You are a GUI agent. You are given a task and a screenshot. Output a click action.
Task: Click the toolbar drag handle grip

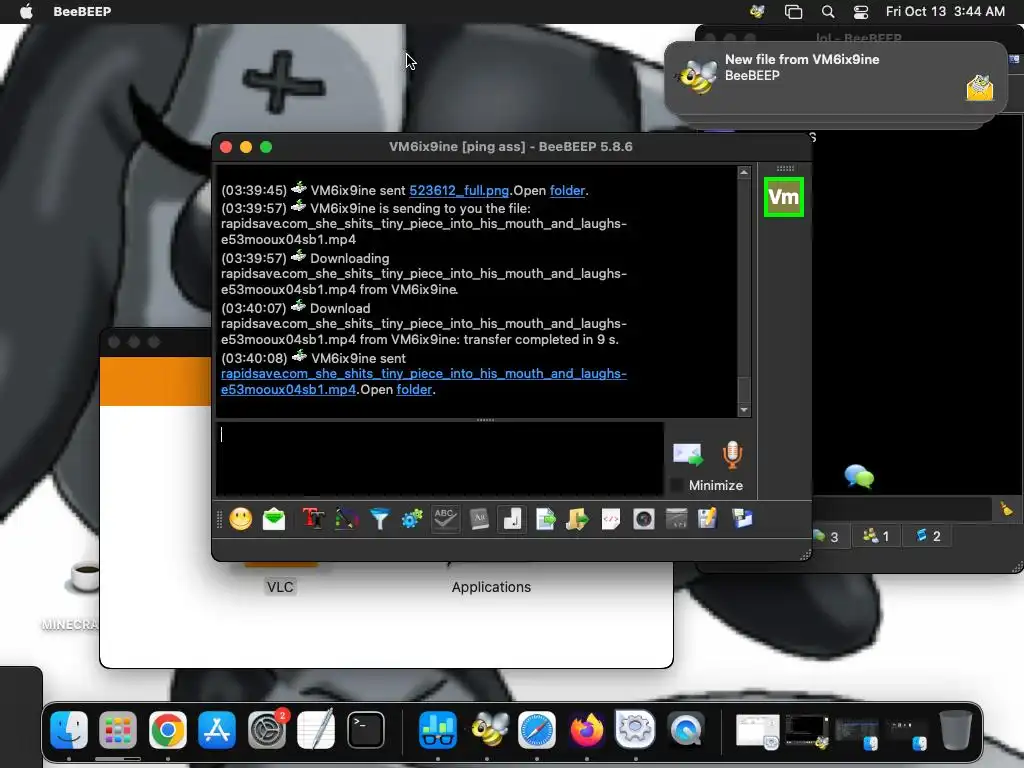click(x=219, y=519)
